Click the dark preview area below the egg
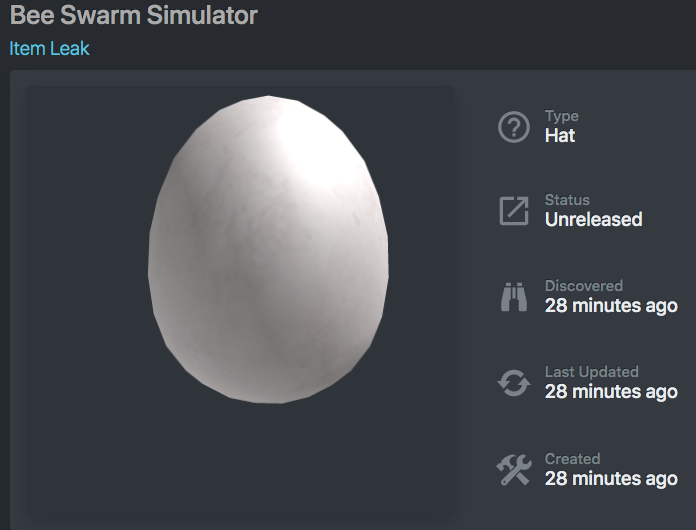 point(240,459)
